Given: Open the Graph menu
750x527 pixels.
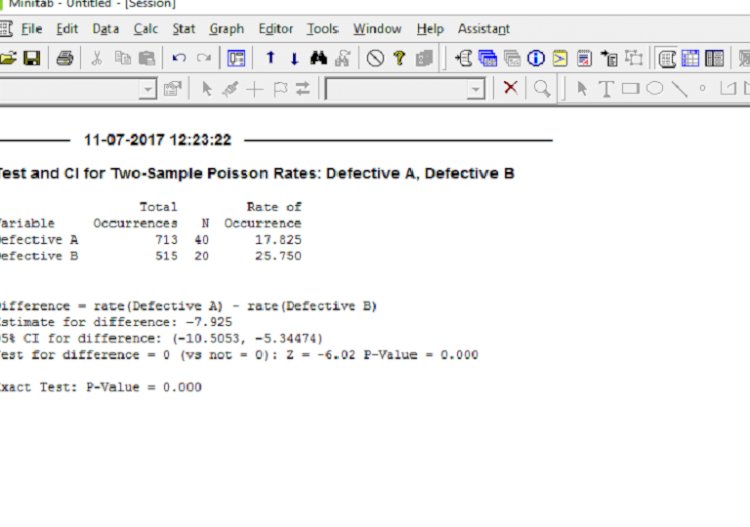Looking at the screenshot, I should (226, 29).
